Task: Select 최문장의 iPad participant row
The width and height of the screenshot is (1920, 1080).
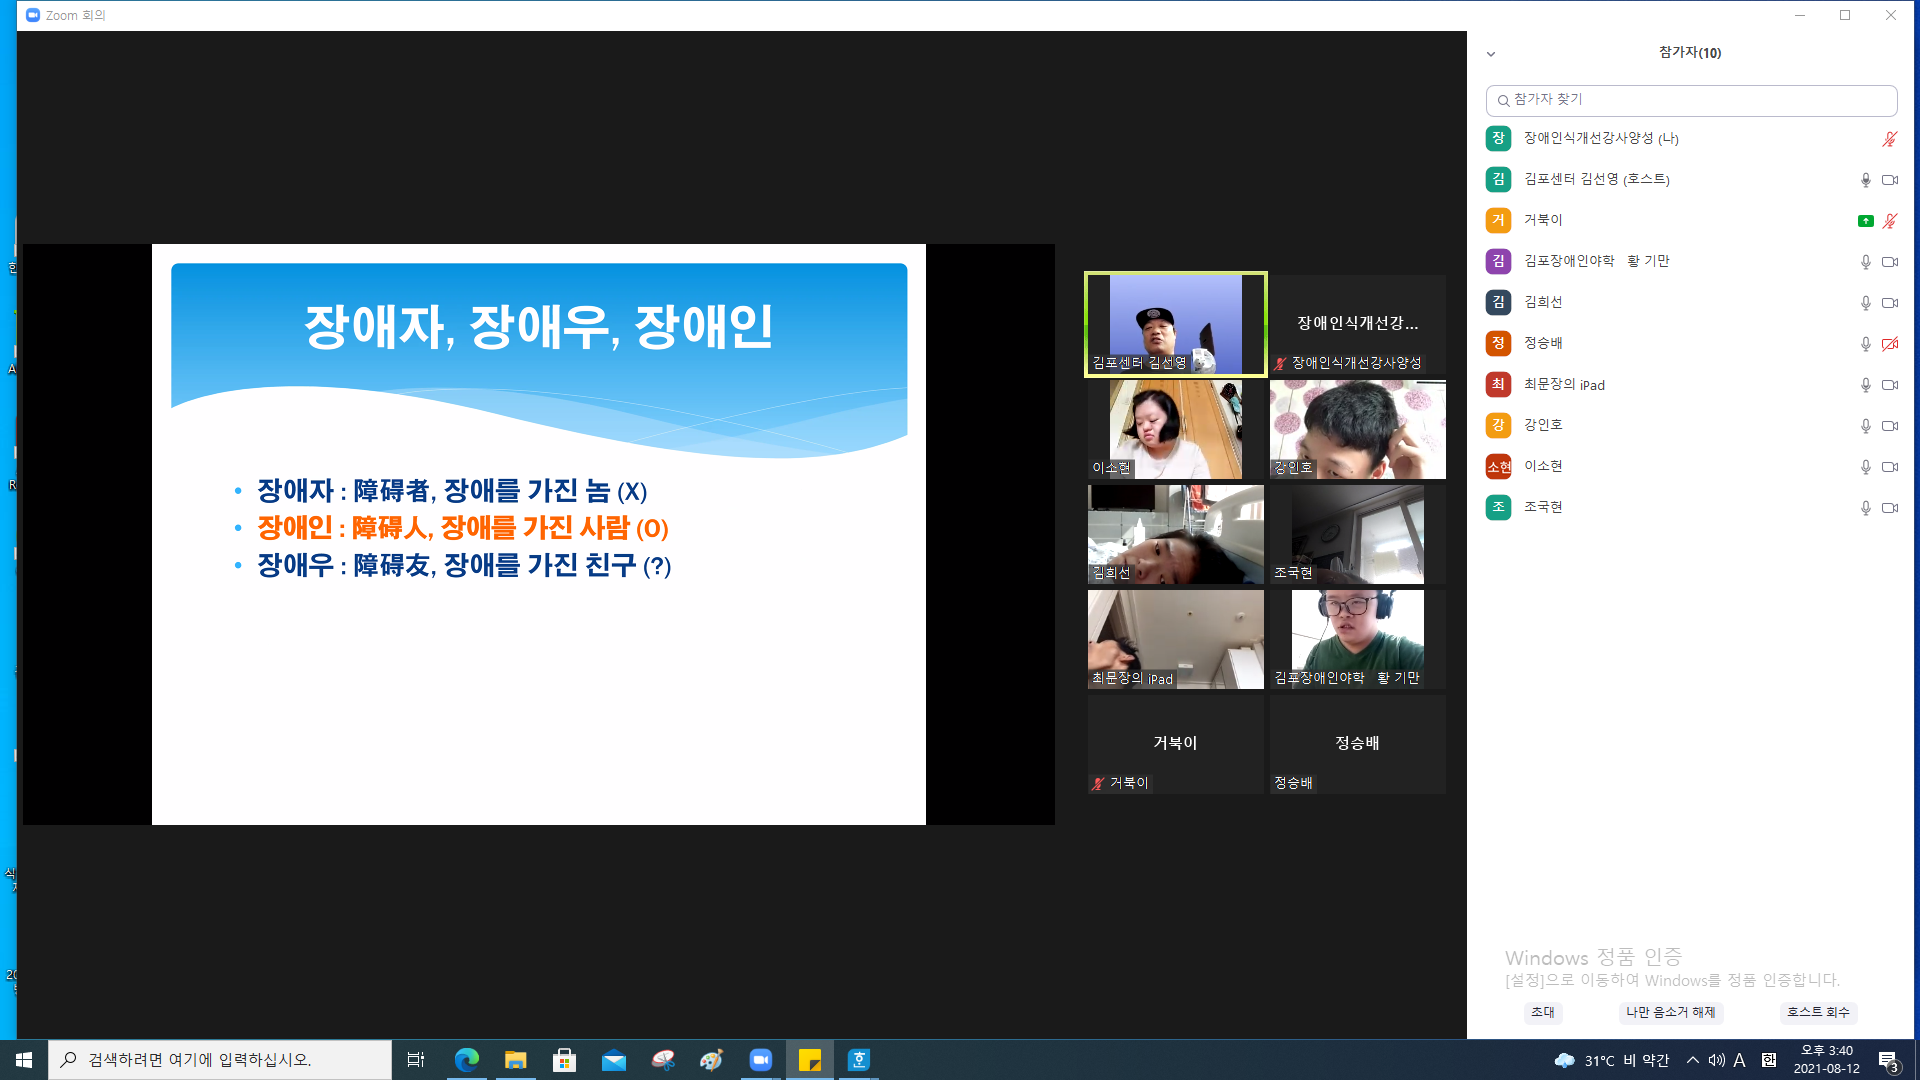Action: click(1691, 384)
